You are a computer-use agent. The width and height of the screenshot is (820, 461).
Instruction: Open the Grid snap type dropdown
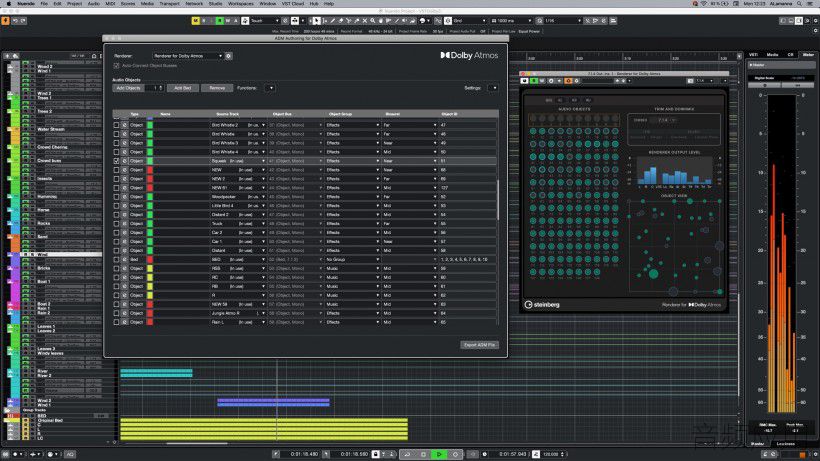click(x=467, y=21)
